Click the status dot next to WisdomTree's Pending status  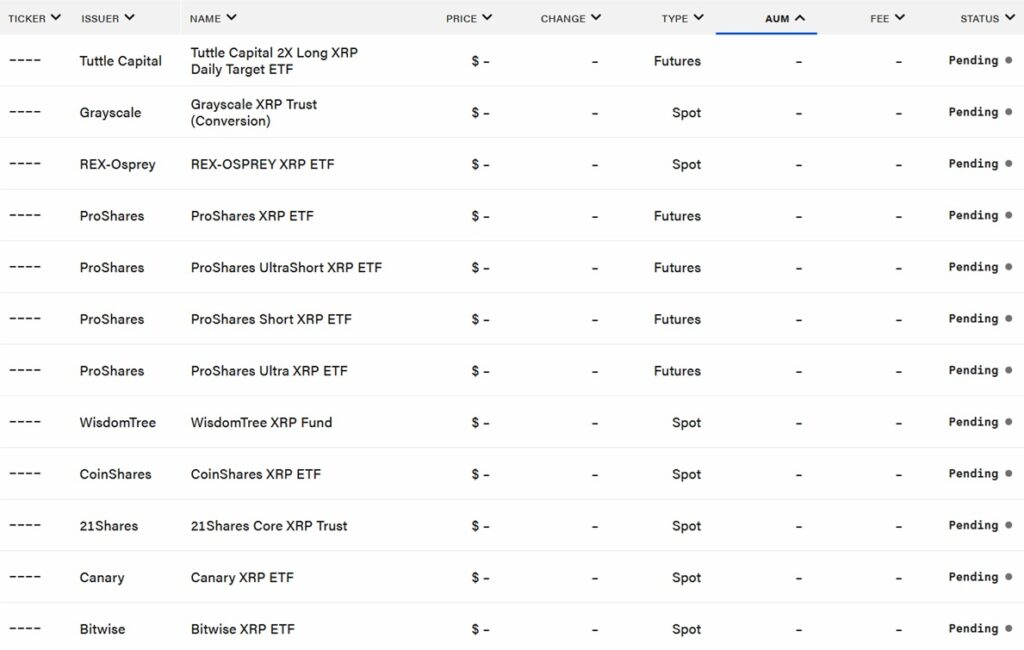click(x=1011, y=422)
